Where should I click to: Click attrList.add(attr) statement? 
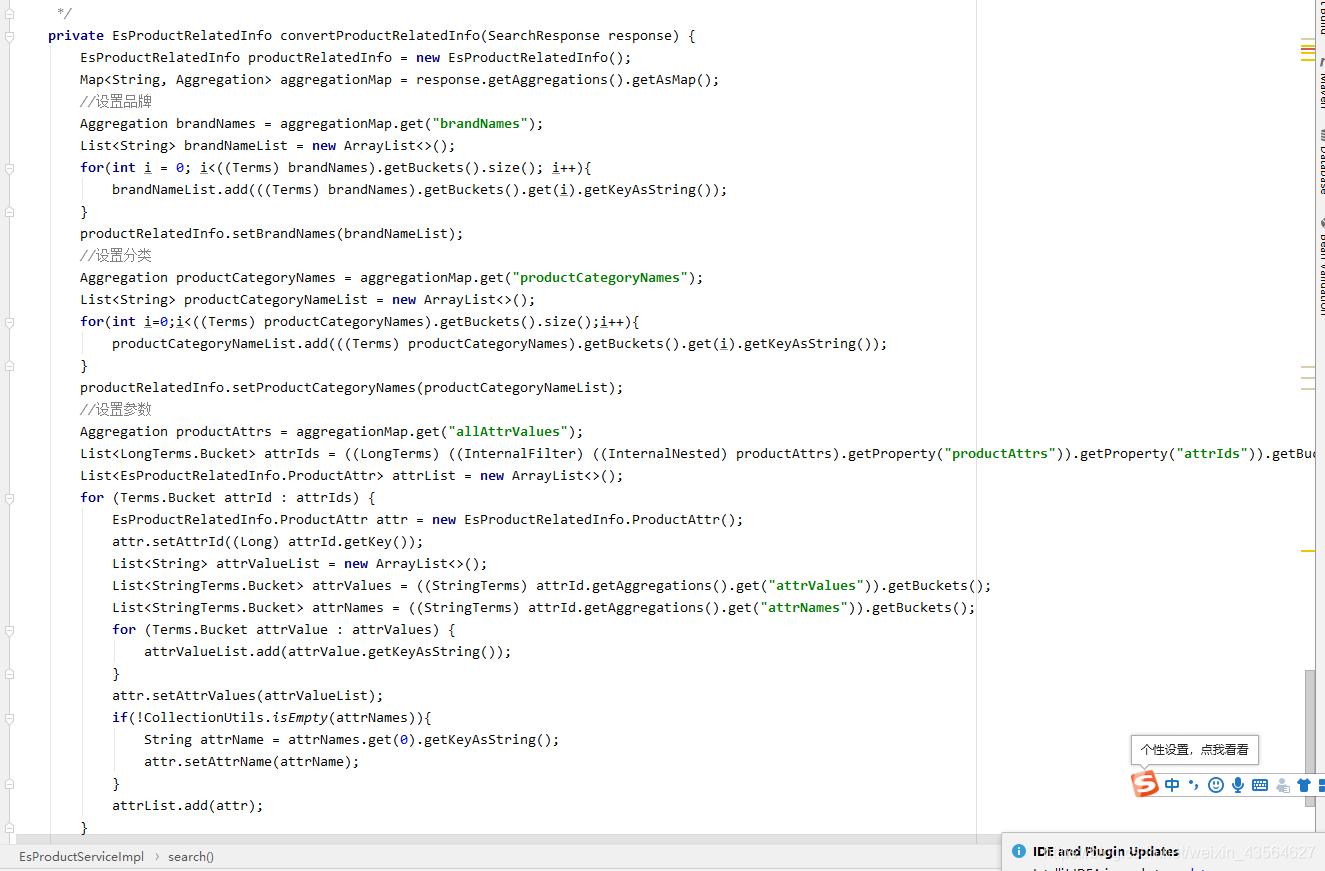(188, 806)
